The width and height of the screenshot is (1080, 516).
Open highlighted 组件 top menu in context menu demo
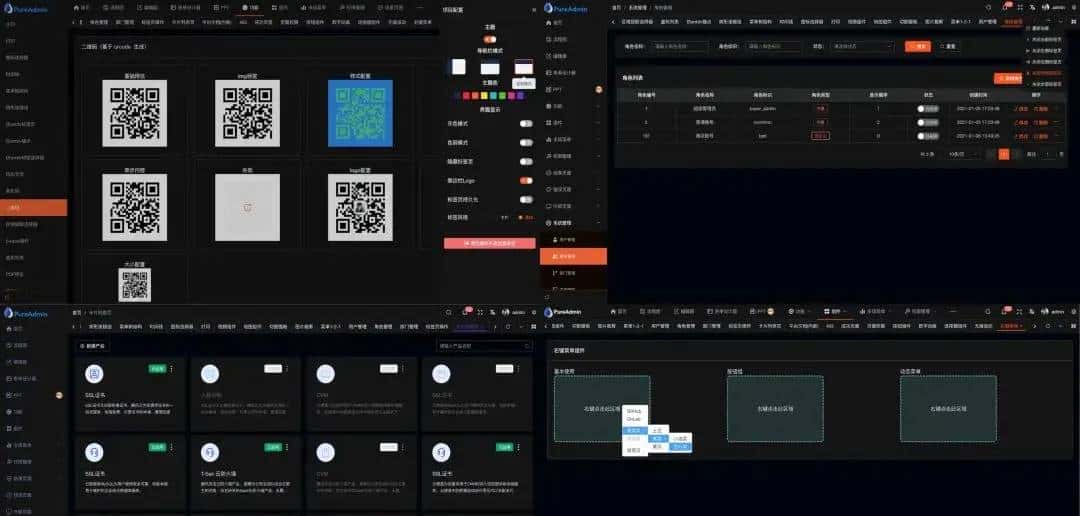[x=835, y=312]
